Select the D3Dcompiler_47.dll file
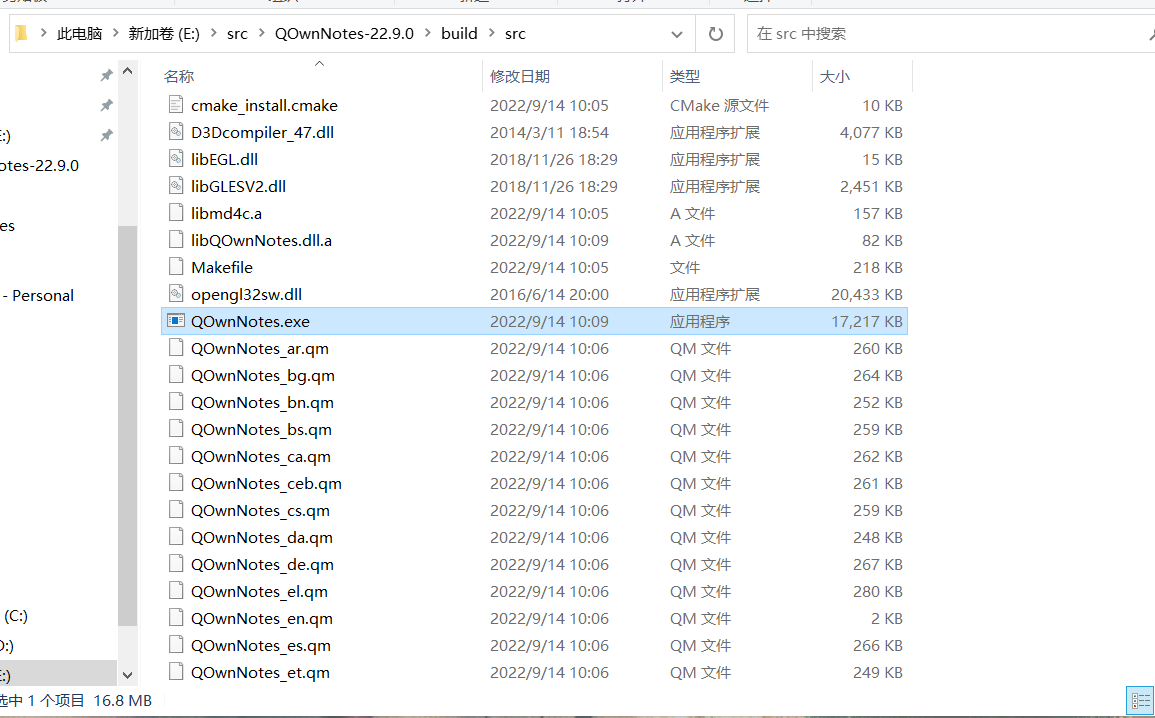This screenshot has width=1155, height=718. [262, 132]
